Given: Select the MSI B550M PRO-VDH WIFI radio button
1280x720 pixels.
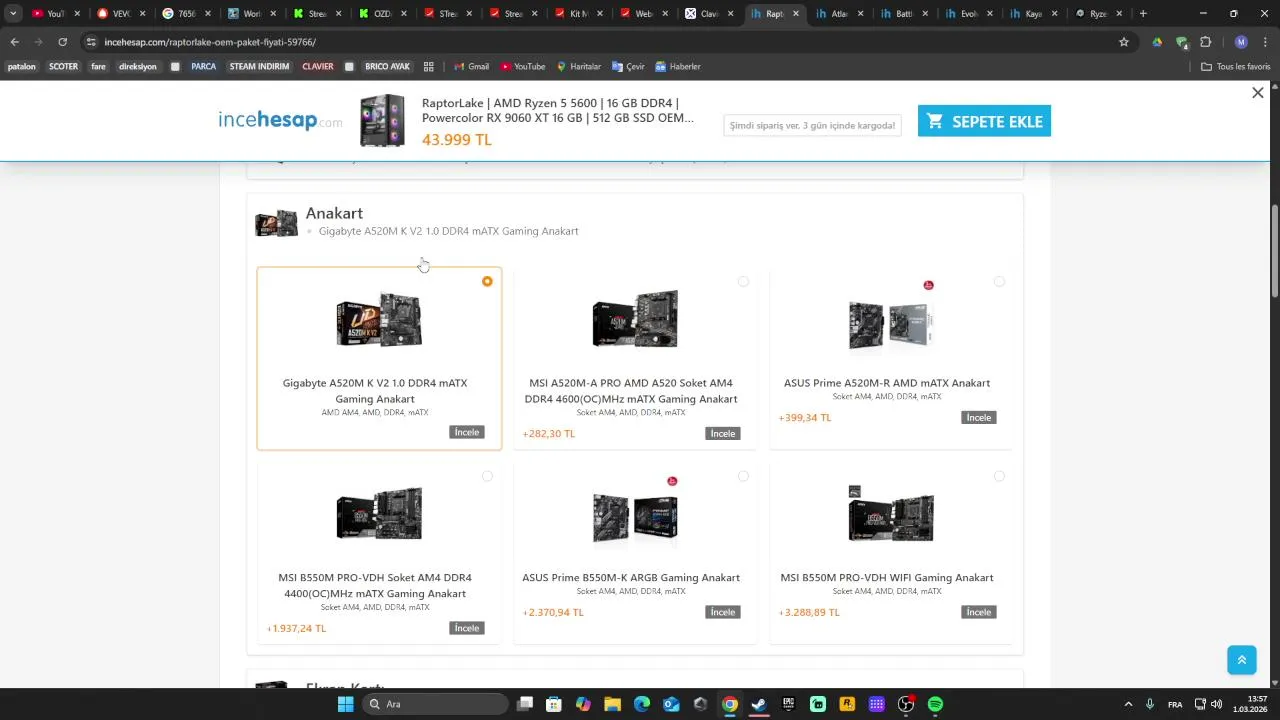Looking at the screenshot, I should (x=999, y=476).
